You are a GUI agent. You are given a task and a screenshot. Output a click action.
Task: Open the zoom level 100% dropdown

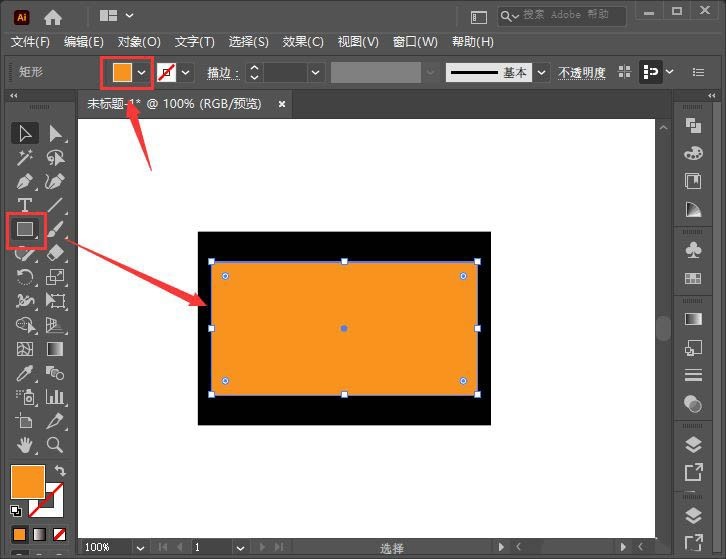tap(140, 548)
